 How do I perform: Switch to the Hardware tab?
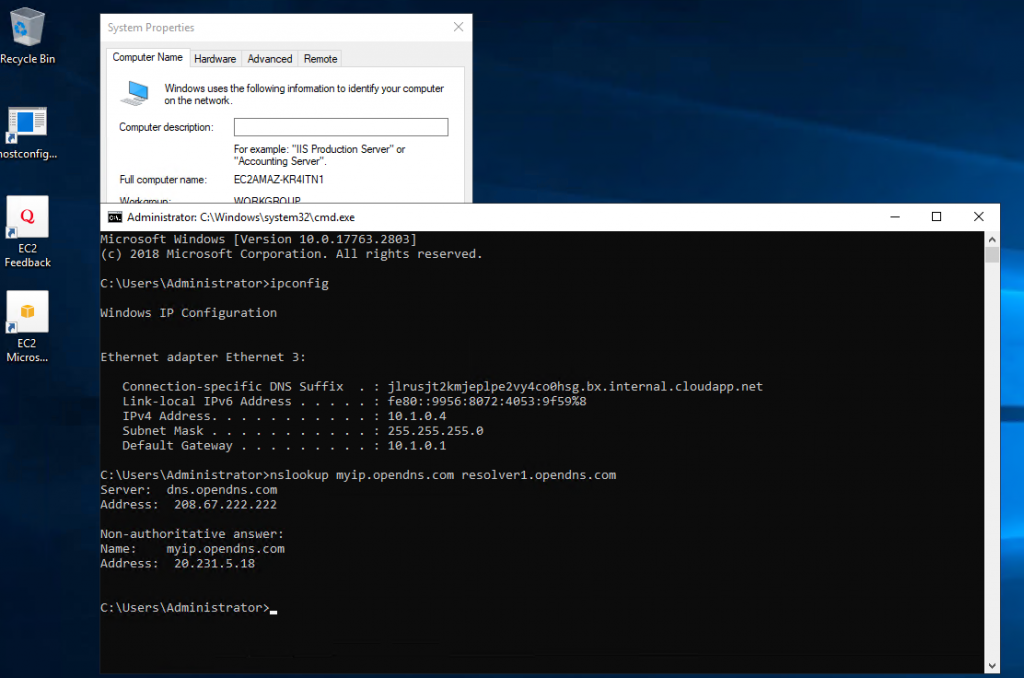pyautogui.click(x=215, y=59)
